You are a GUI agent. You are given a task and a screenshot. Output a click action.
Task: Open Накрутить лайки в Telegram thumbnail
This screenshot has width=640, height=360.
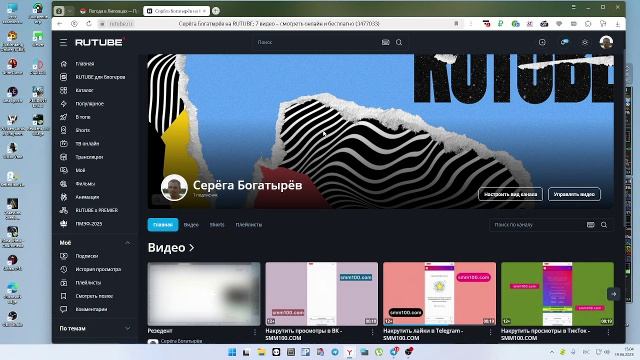coord(440,294)
